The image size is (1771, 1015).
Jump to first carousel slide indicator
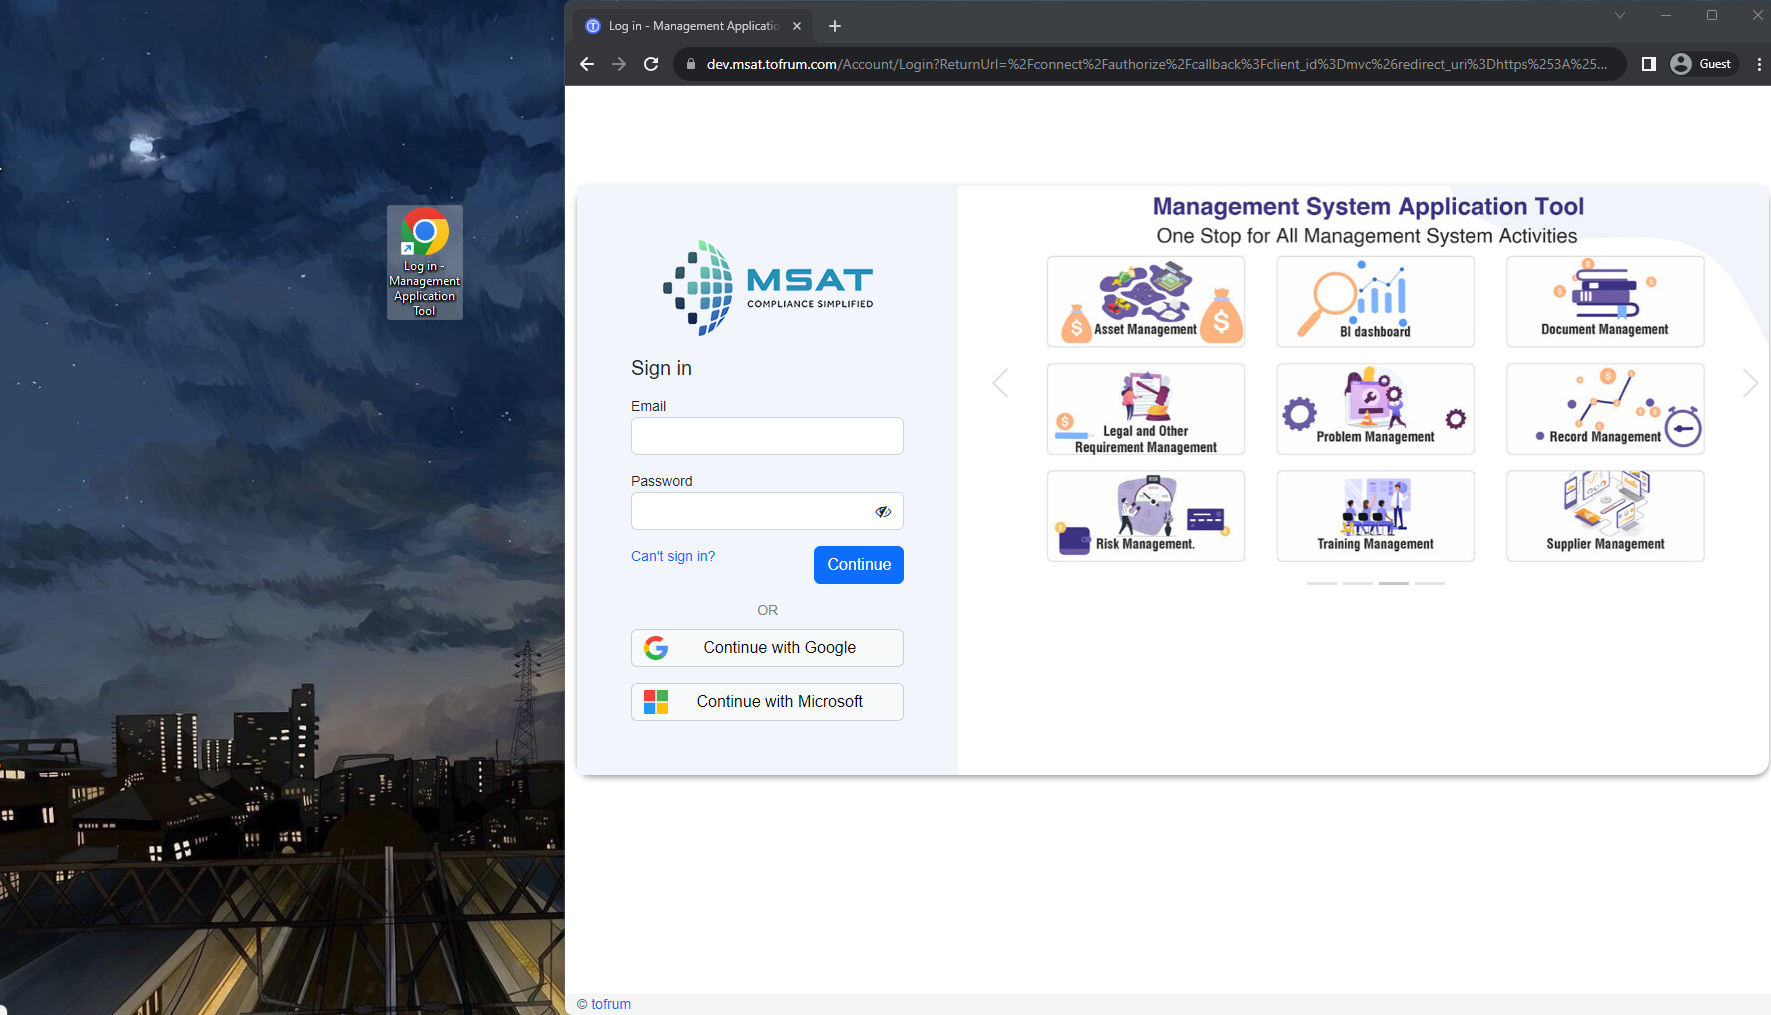[x=1321, y=583]
